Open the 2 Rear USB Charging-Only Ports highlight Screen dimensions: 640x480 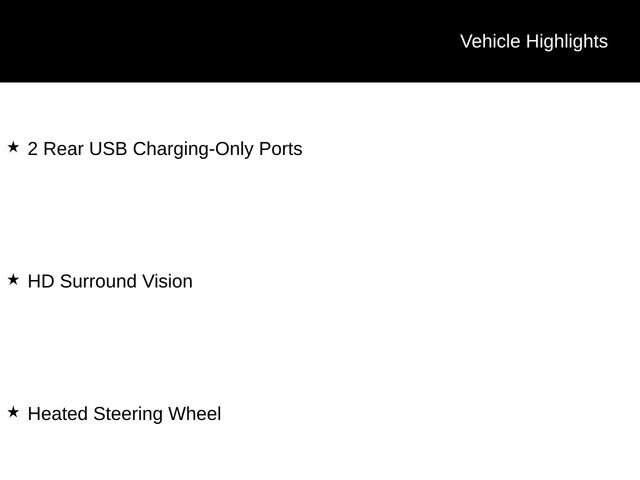[165, 149]
